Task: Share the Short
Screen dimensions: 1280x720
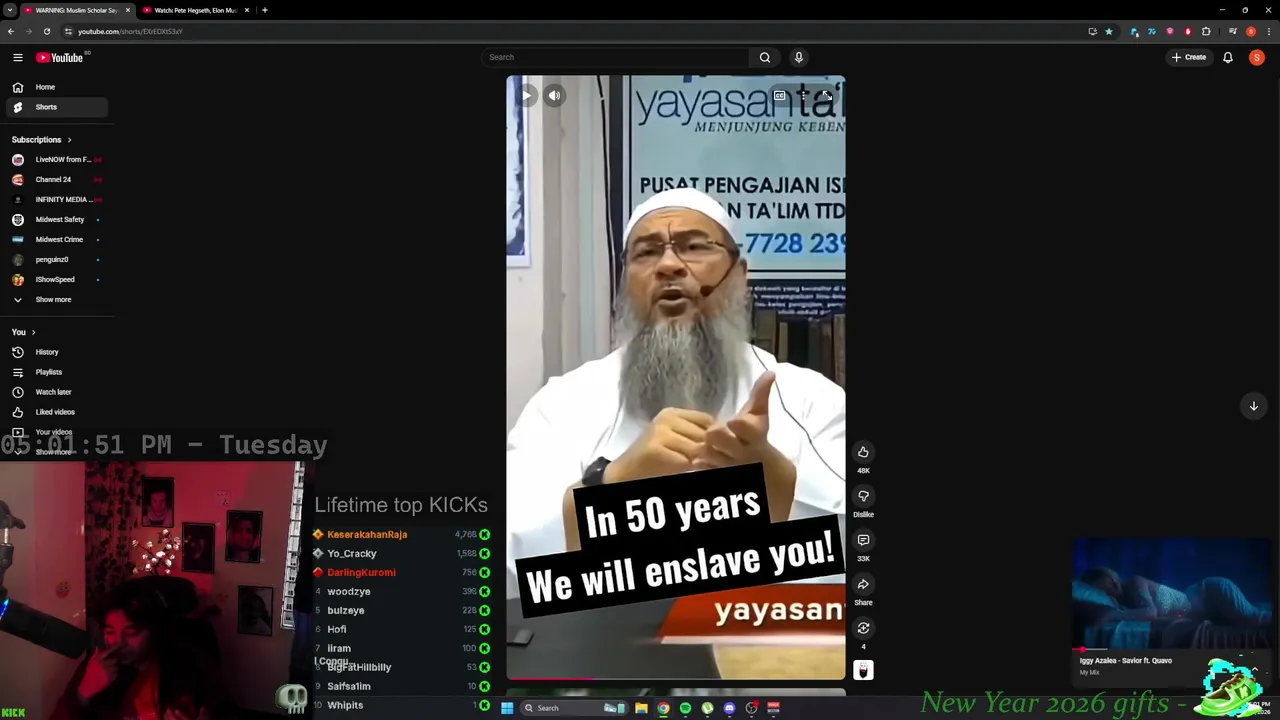Action: (x=863, y=584)
